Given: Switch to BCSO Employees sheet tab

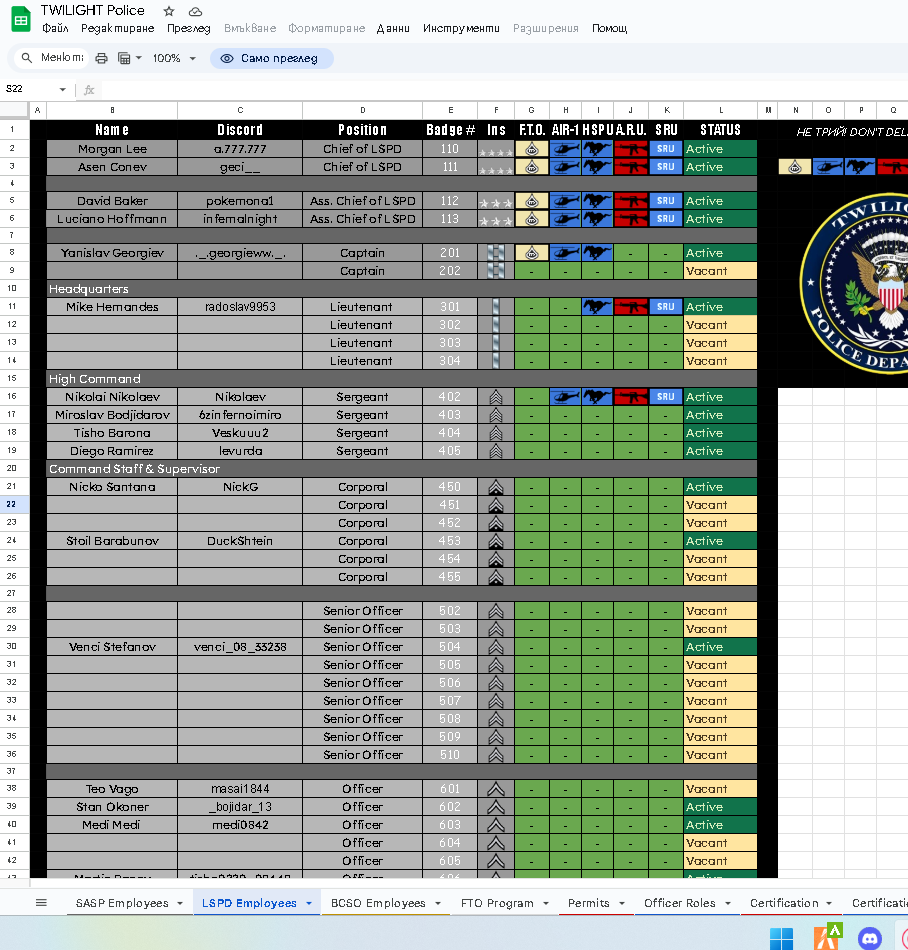Looking at the screenshot, I should pos(378,903).
